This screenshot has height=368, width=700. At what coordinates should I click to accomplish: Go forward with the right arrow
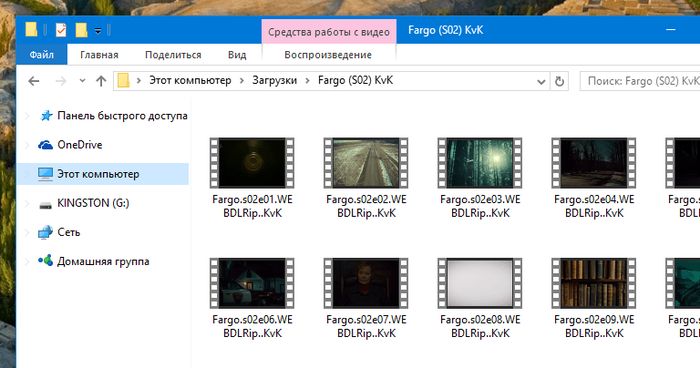pos(61,81)
